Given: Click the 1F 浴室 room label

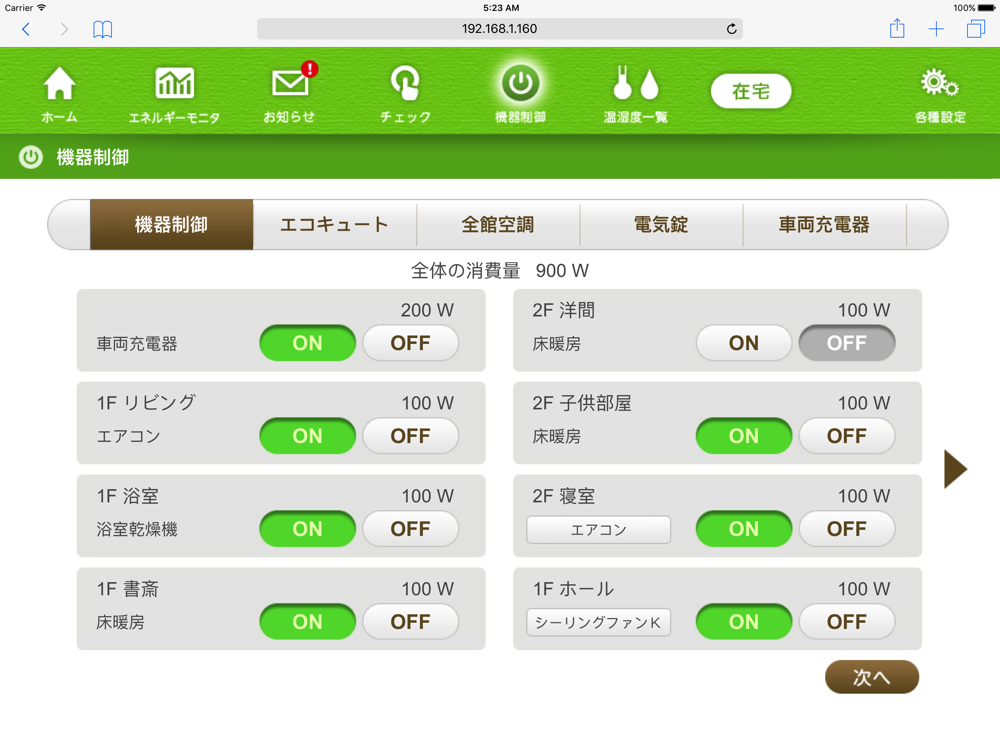Looking at the screenshot, I should pyautogui.click(x=128, y=496).
